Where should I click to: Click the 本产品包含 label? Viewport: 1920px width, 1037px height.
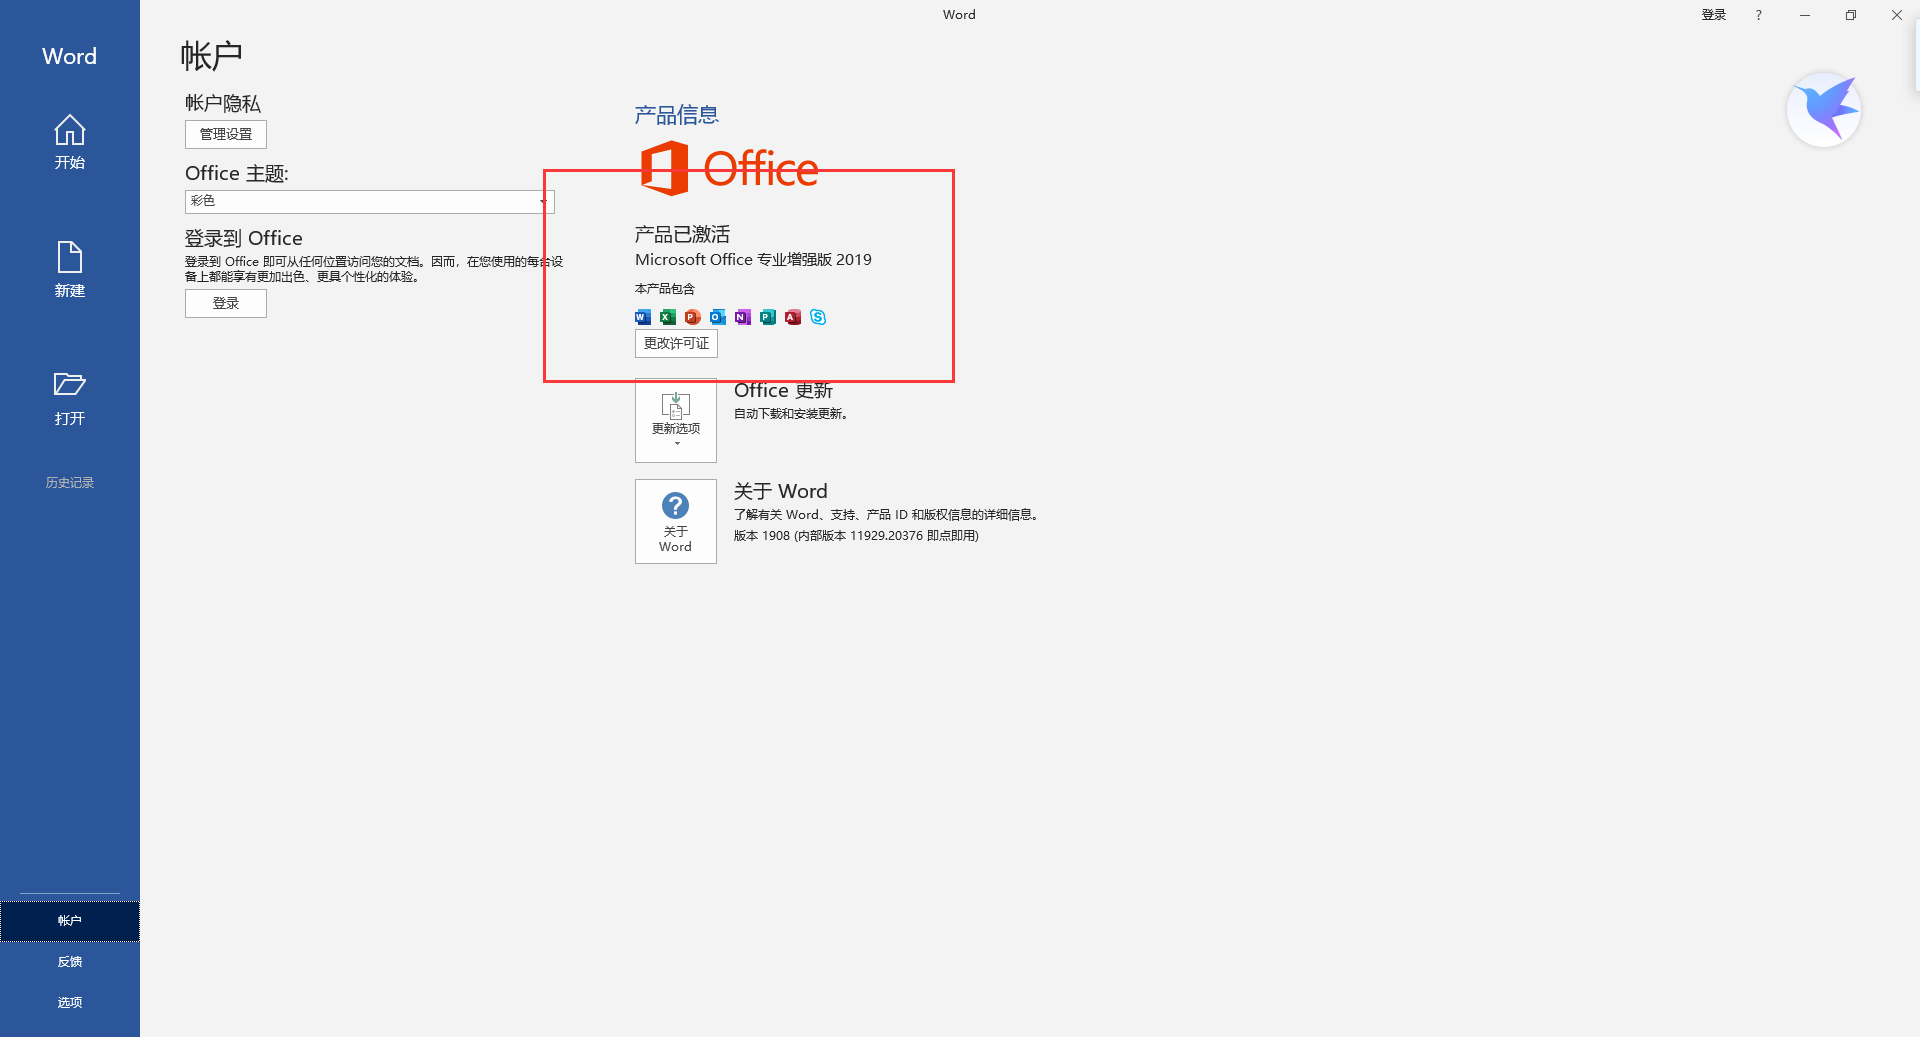pos(664,289)
